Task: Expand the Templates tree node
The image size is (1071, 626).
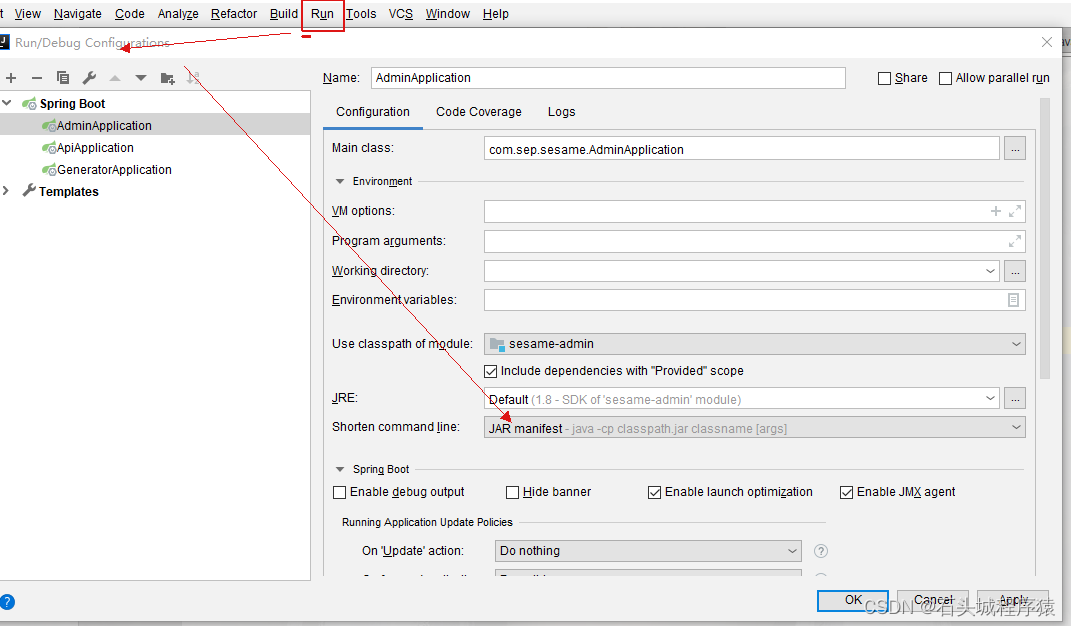Action: point(5,191)
